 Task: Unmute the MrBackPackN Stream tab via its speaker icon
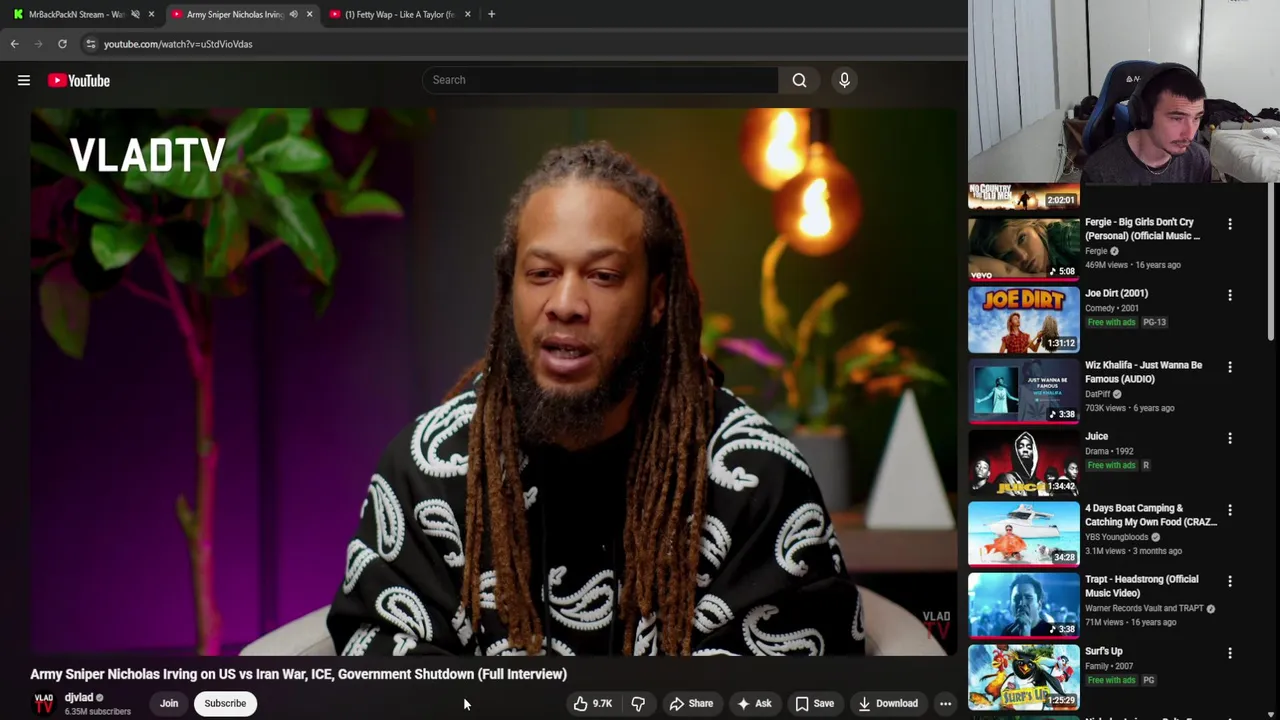click(x=135, y=14)
